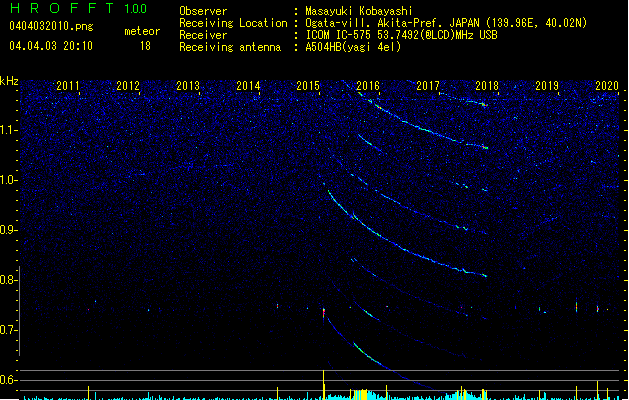
Task: Click the 0.6 kHz frequency label
Action: tap(9, 380)
